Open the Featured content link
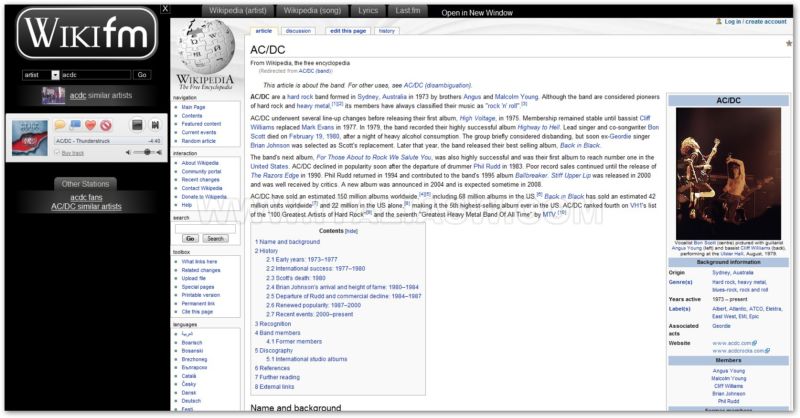 [x=202, y=124]
